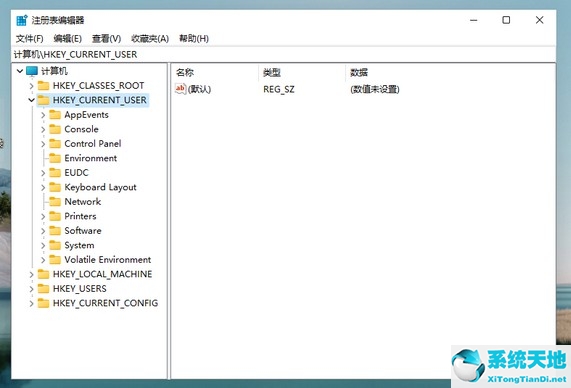The width and height of the screenshot is (571, 388).
Task: Click the AppEvents folder icon
Action: click(55, 115)
